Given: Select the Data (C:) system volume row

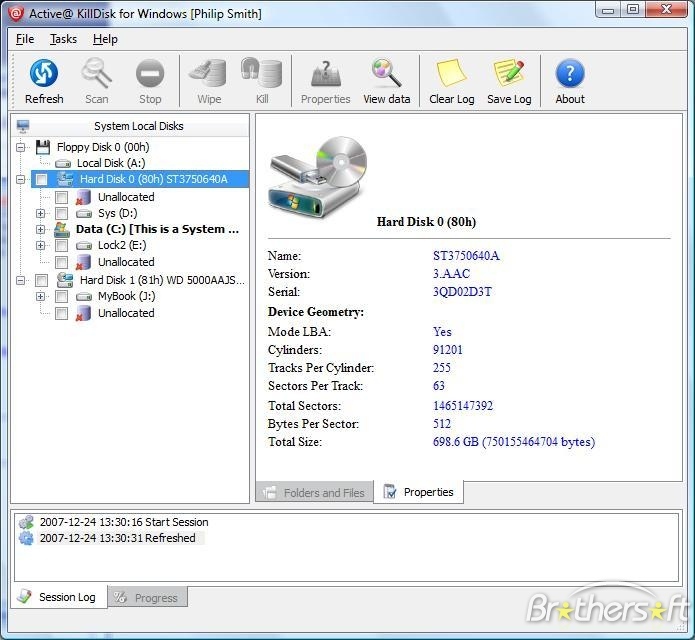Looking at the screenshot, I should [157, 229].
